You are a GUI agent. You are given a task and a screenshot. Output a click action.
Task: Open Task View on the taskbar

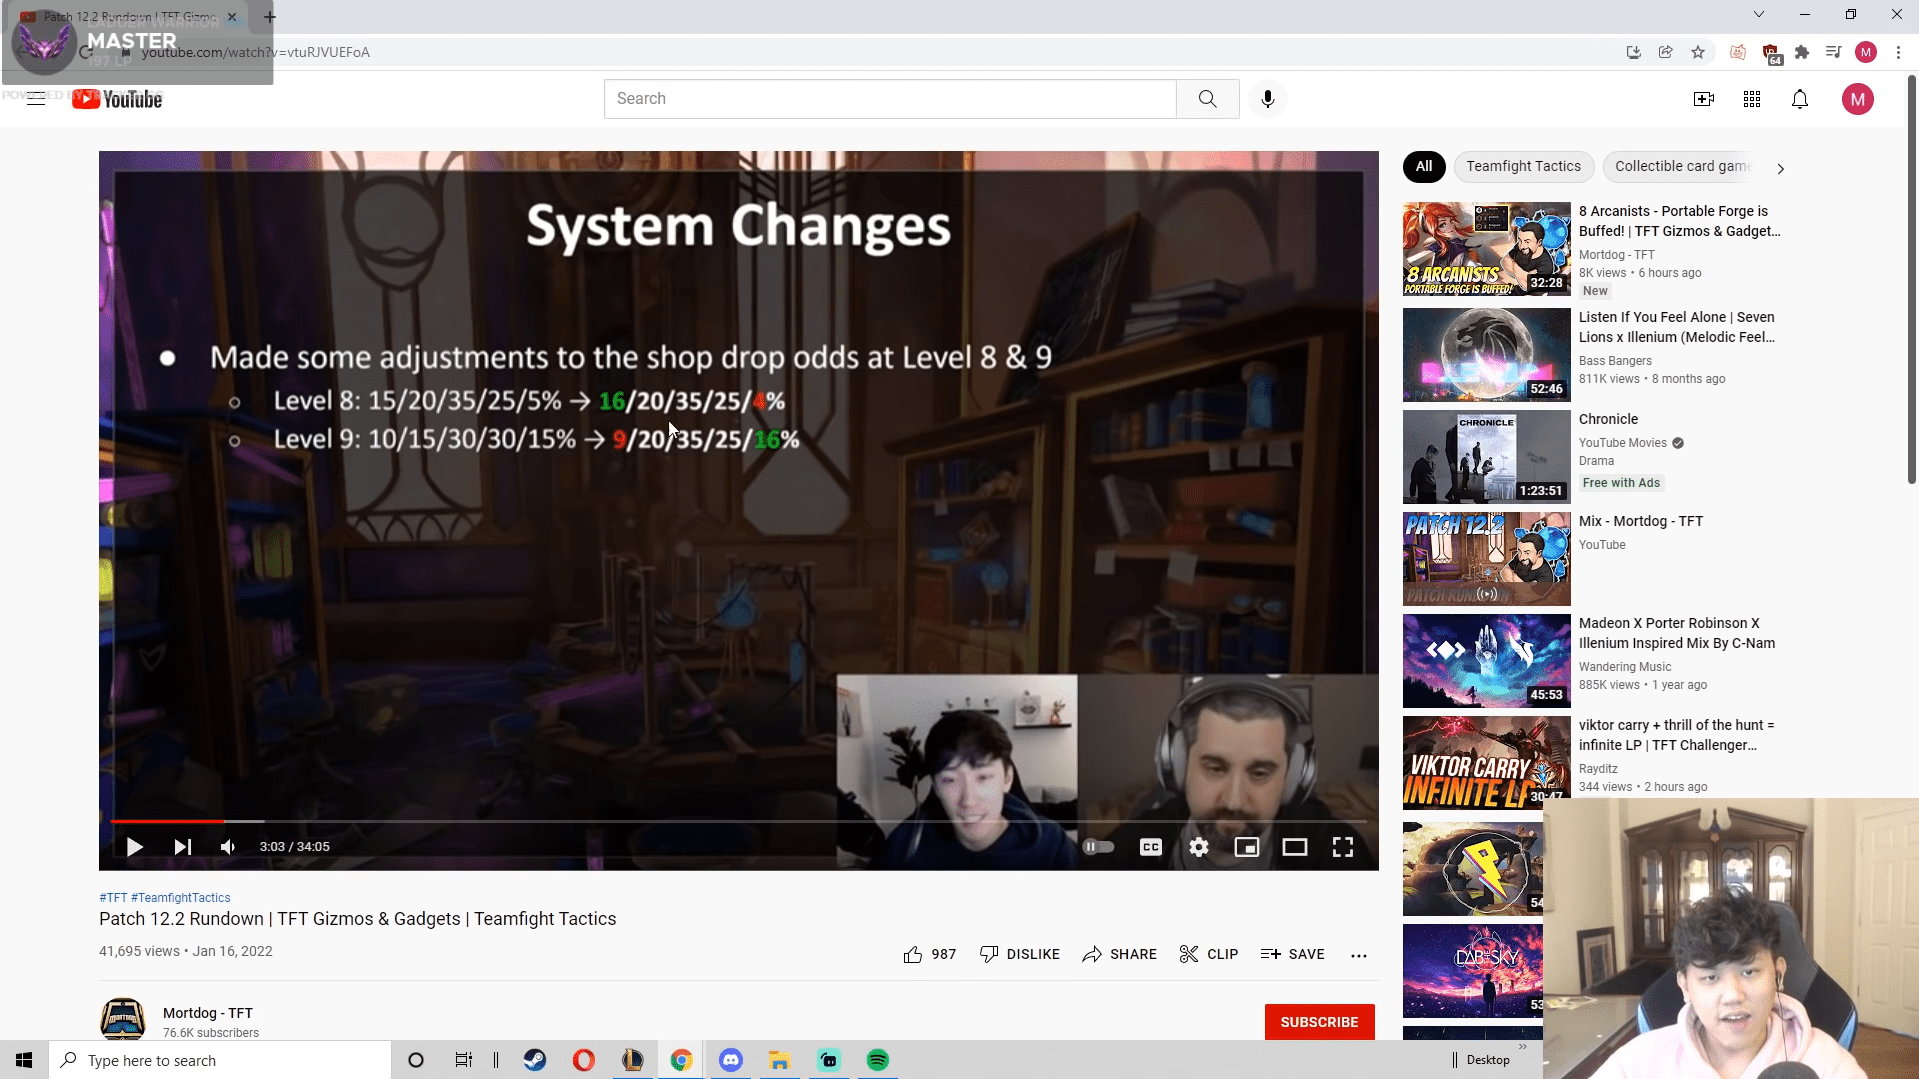click(464, 1060)
